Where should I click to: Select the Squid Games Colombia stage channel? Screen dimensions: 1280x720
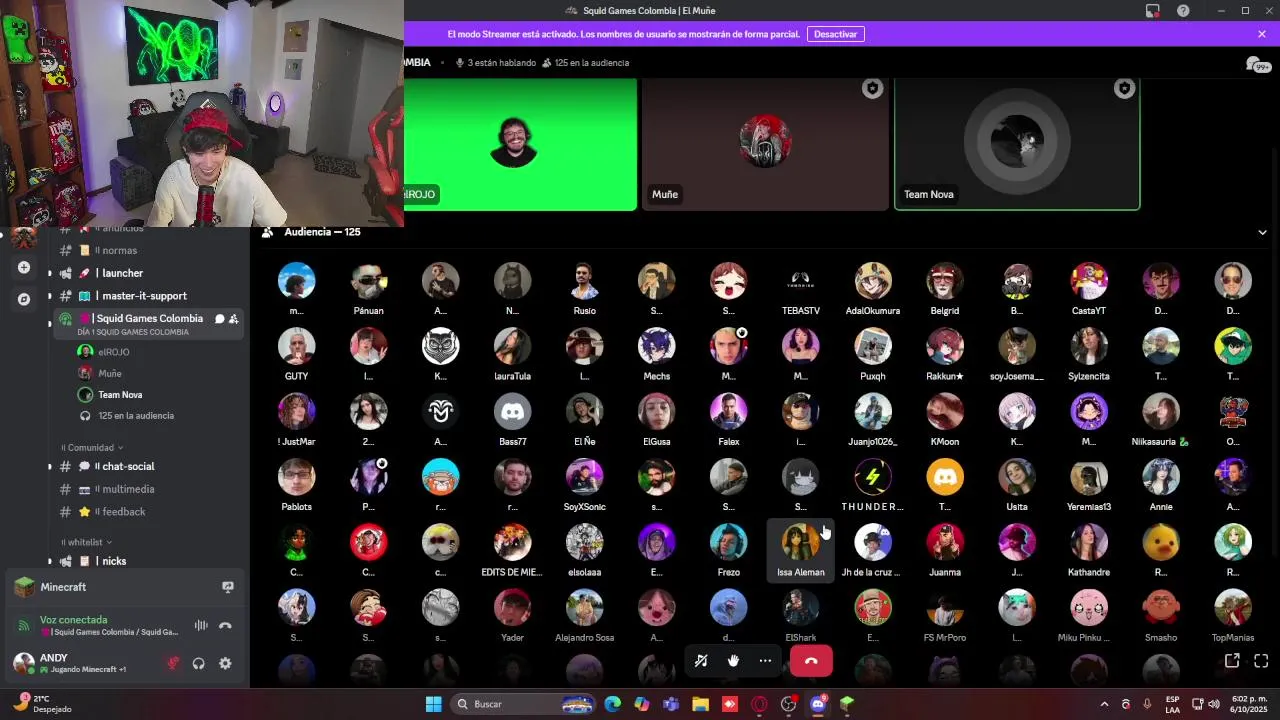click(x=147, y=323)
